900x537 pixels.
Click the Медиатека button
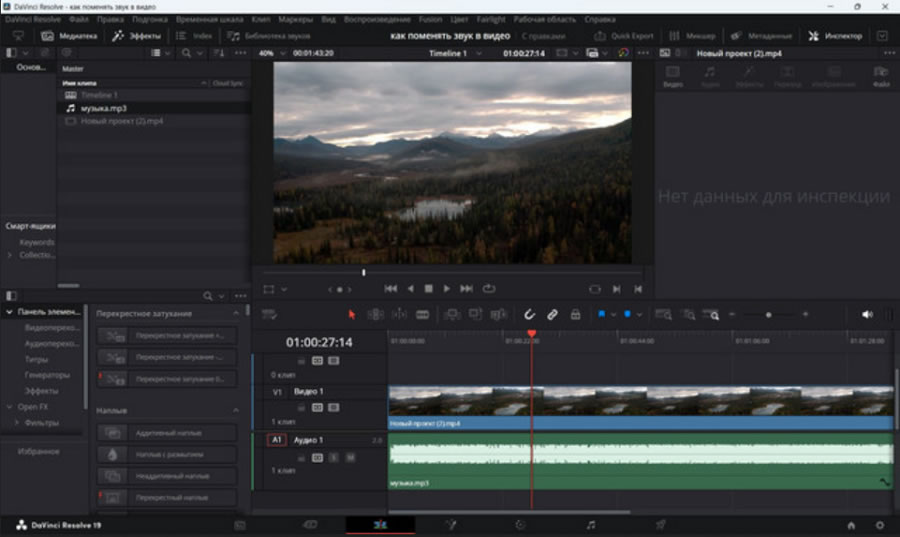tap(69, 36)
